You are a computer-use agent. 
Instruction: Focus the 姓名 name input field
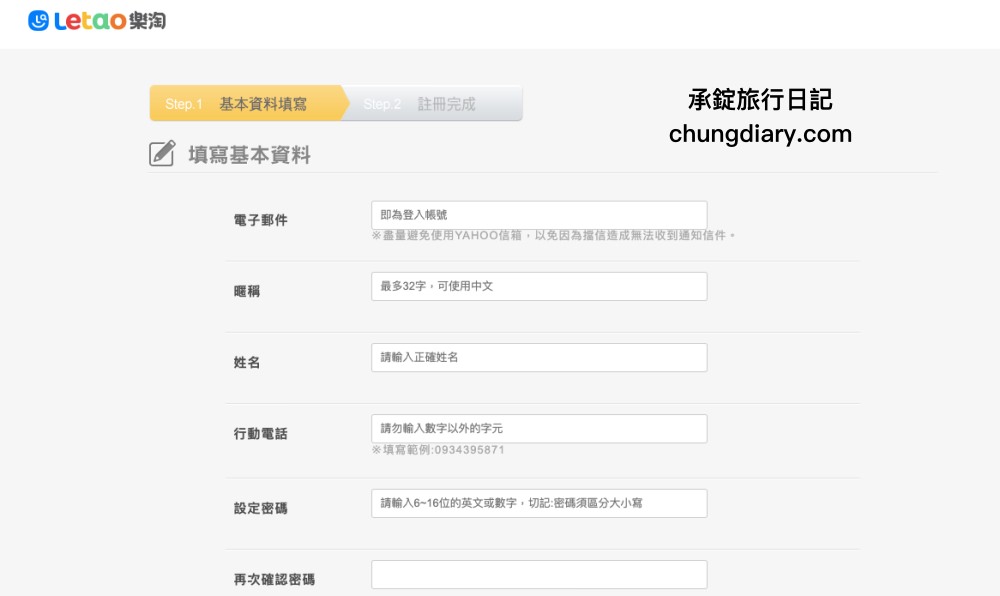(x=539, y=357)
